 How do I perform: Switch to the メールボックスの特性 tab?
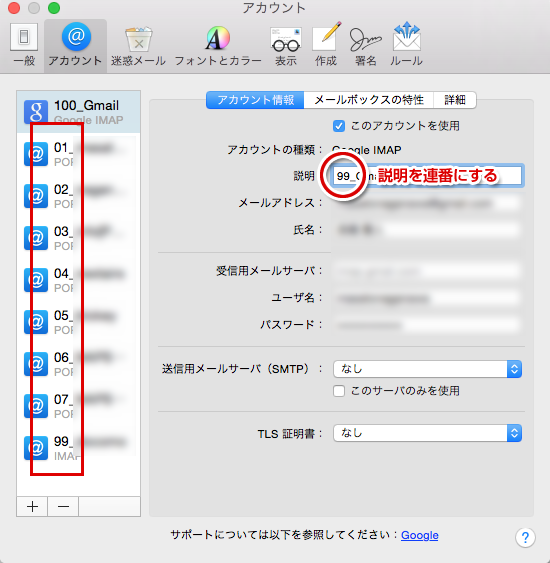(369, 100)
